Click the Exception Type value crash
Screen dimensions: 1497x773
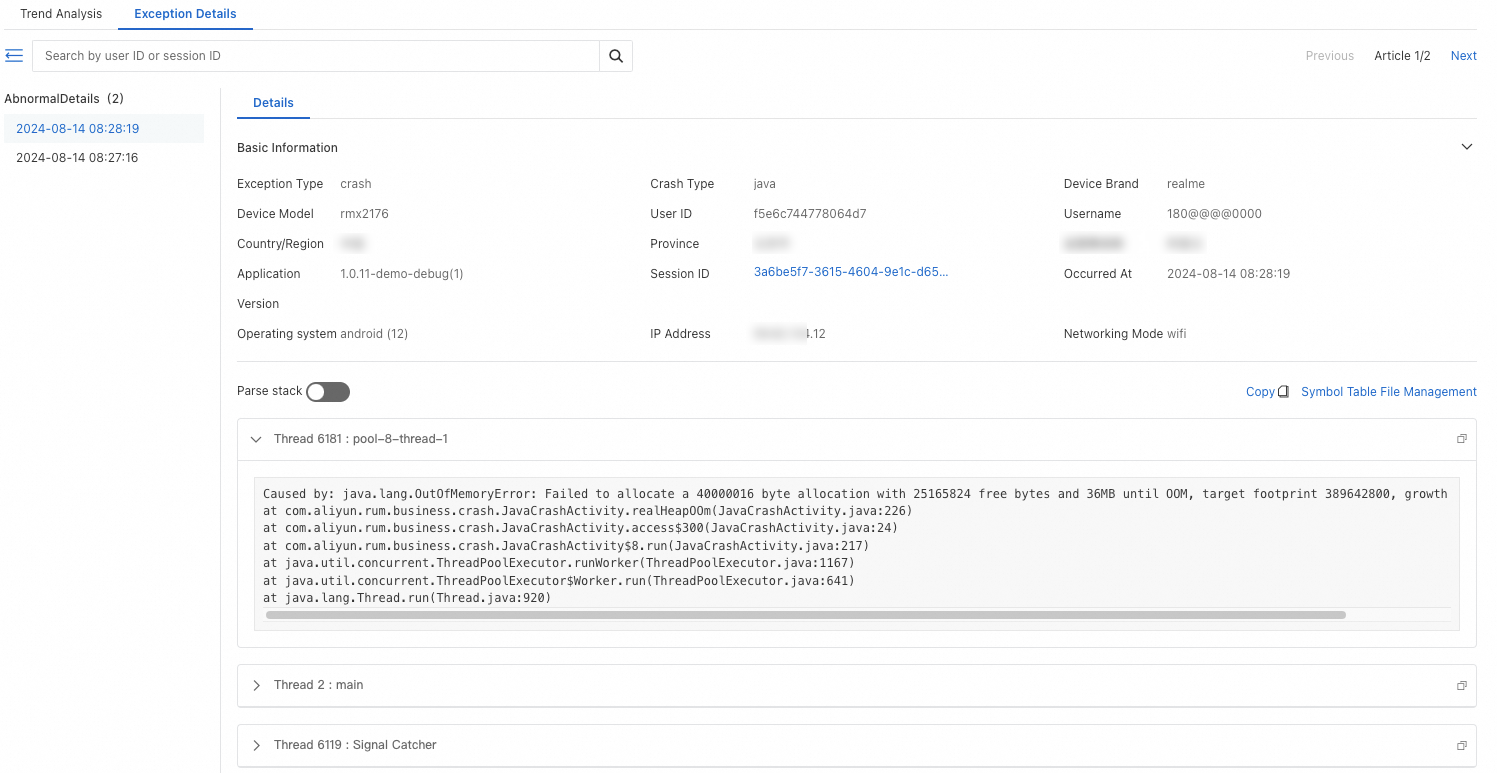(356, 184)
